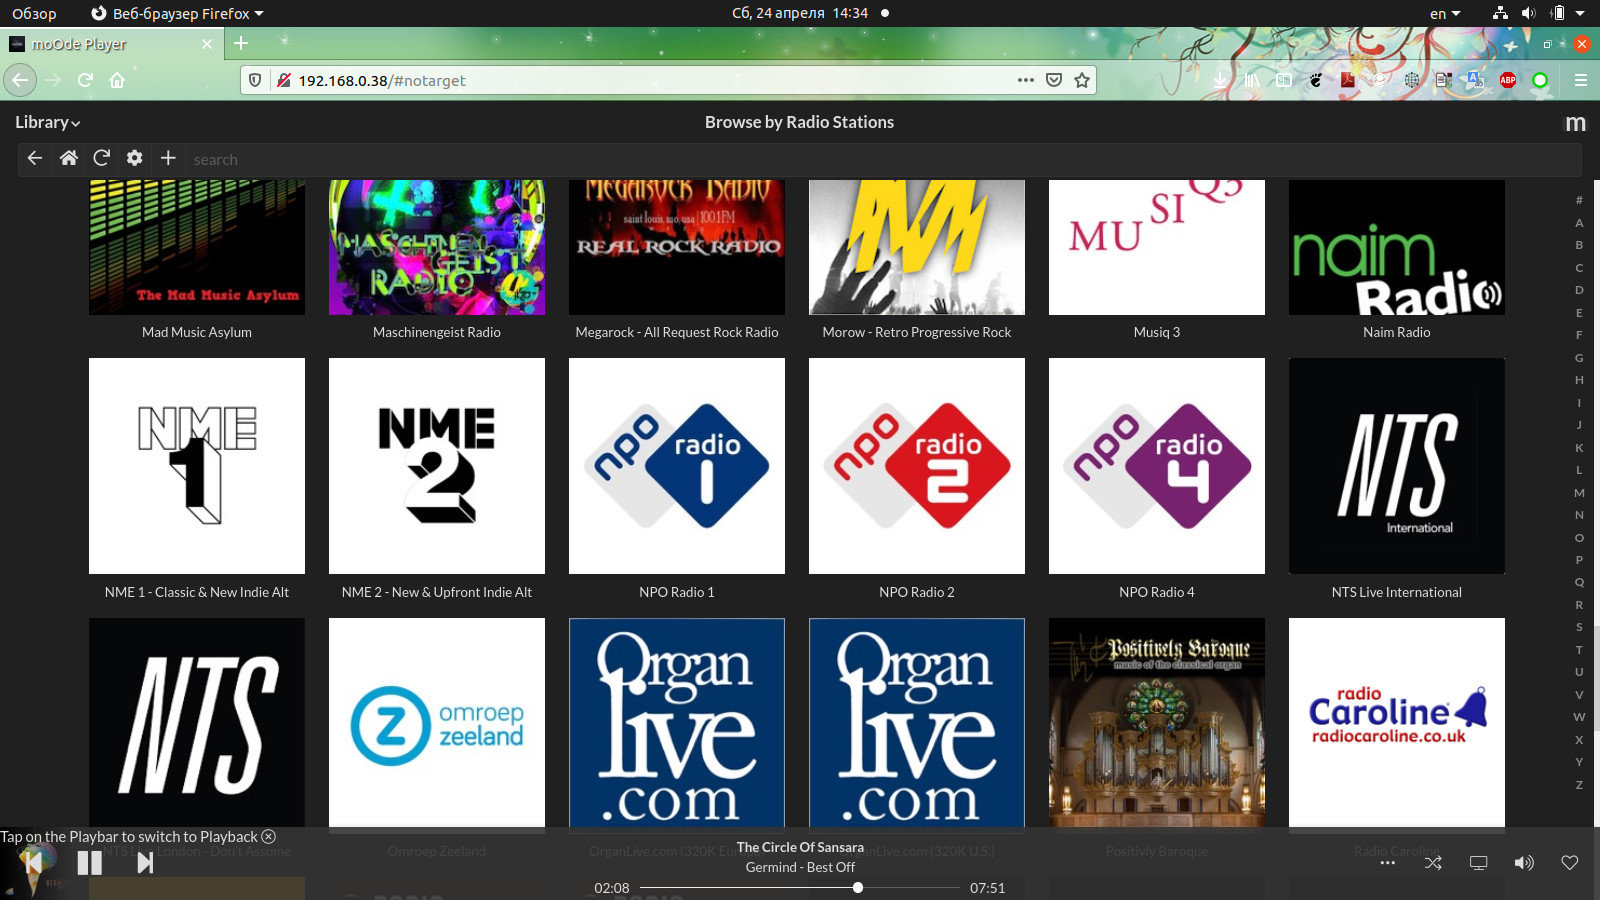Click 'Maschinengeist Radio' station label
This screenshot has width=1600, height=900.
[437, 332]
